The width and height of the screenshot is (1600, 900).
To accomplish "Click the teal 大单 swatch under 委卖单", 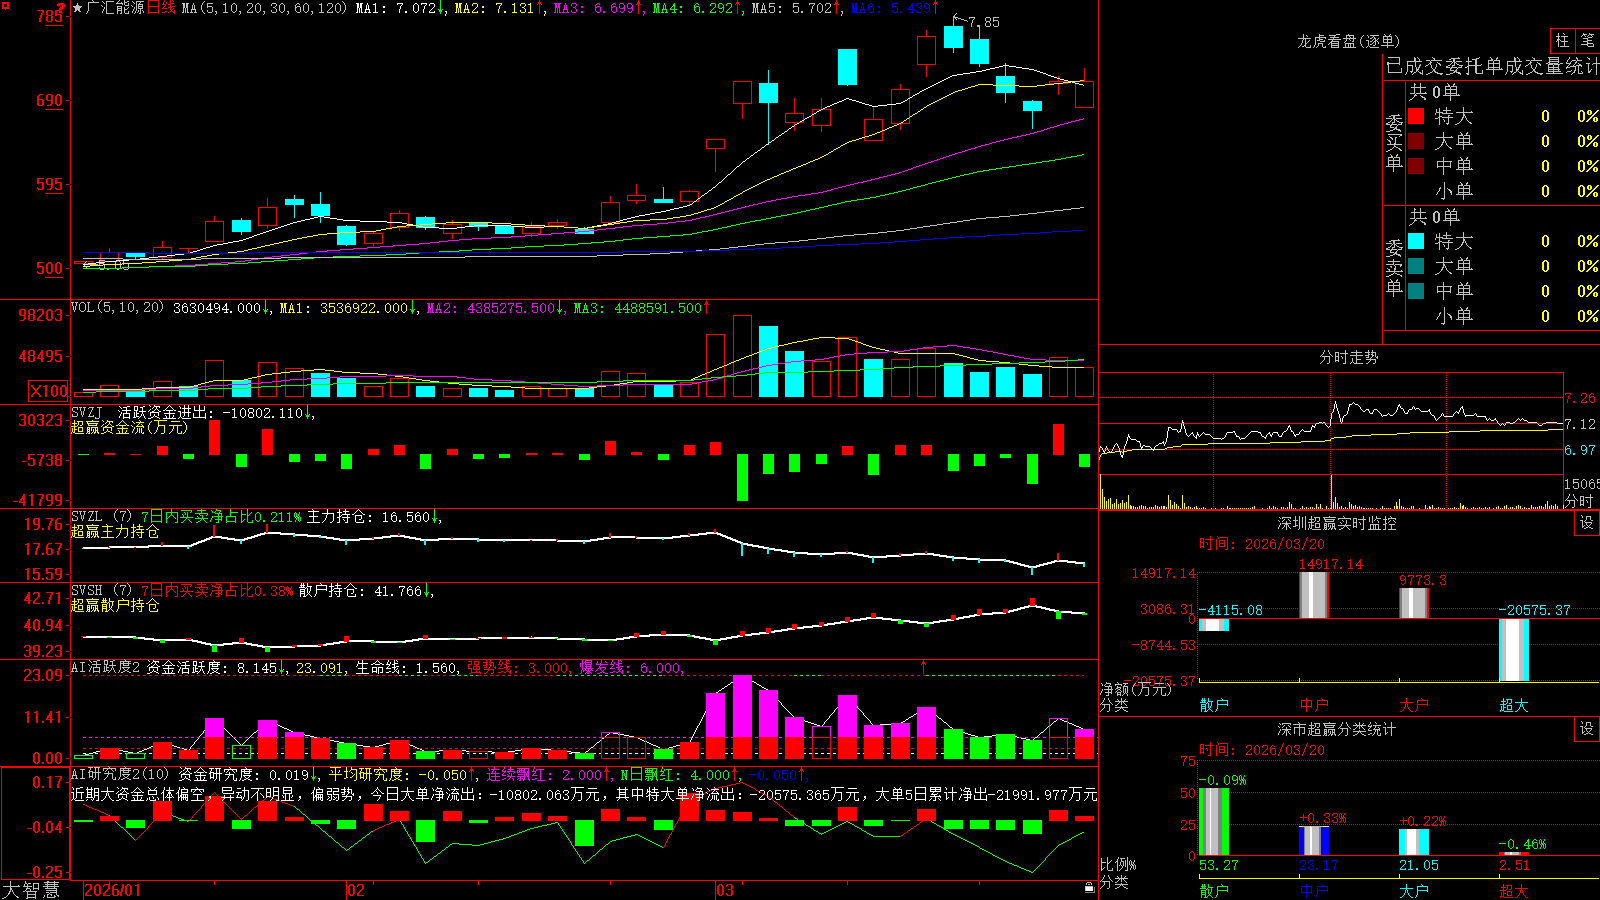I will [x=1416, y=266].
